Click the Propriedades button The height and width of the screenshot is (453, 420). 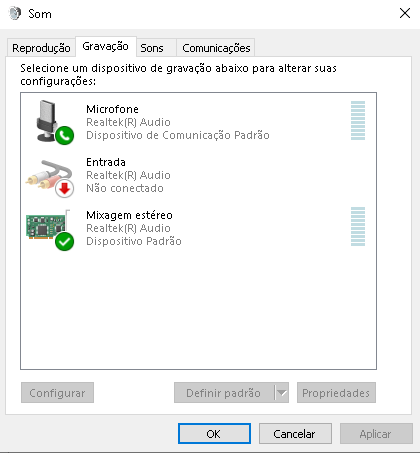[x=336, y=393]
